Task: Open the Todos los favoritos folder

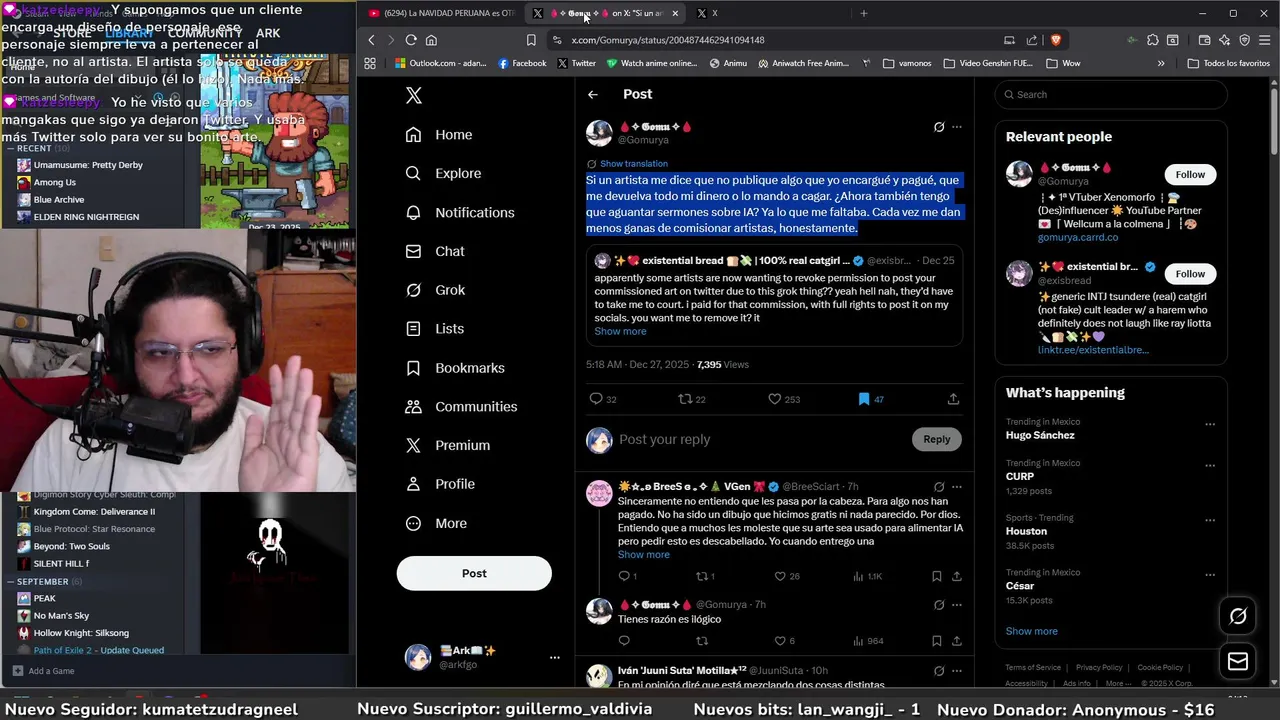Action: tap(1229, 63)
